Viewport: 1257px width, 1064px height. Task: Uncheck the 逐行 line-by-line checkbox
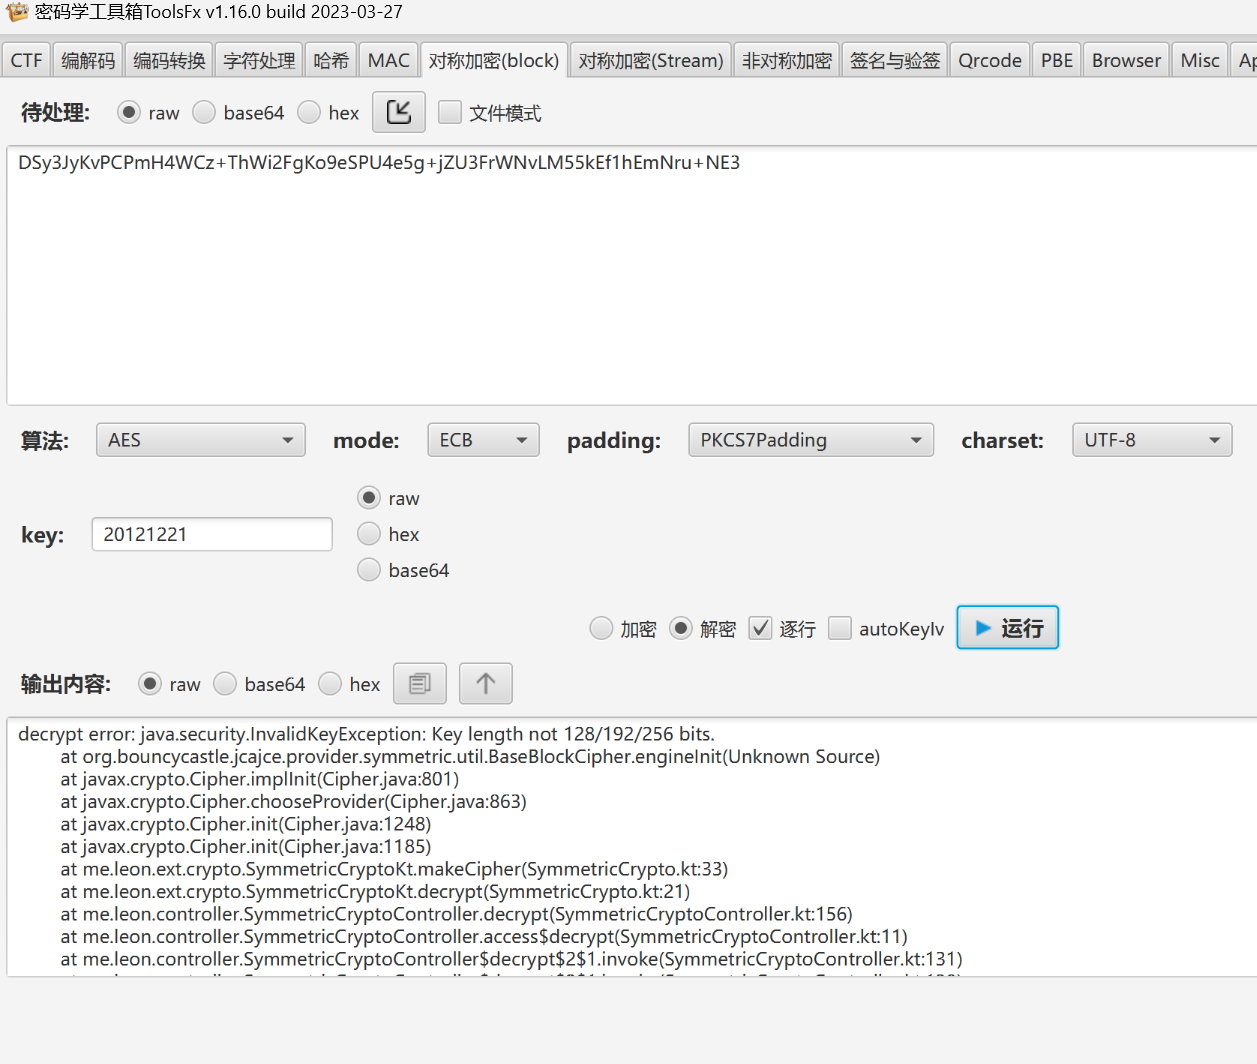point(761,628)
